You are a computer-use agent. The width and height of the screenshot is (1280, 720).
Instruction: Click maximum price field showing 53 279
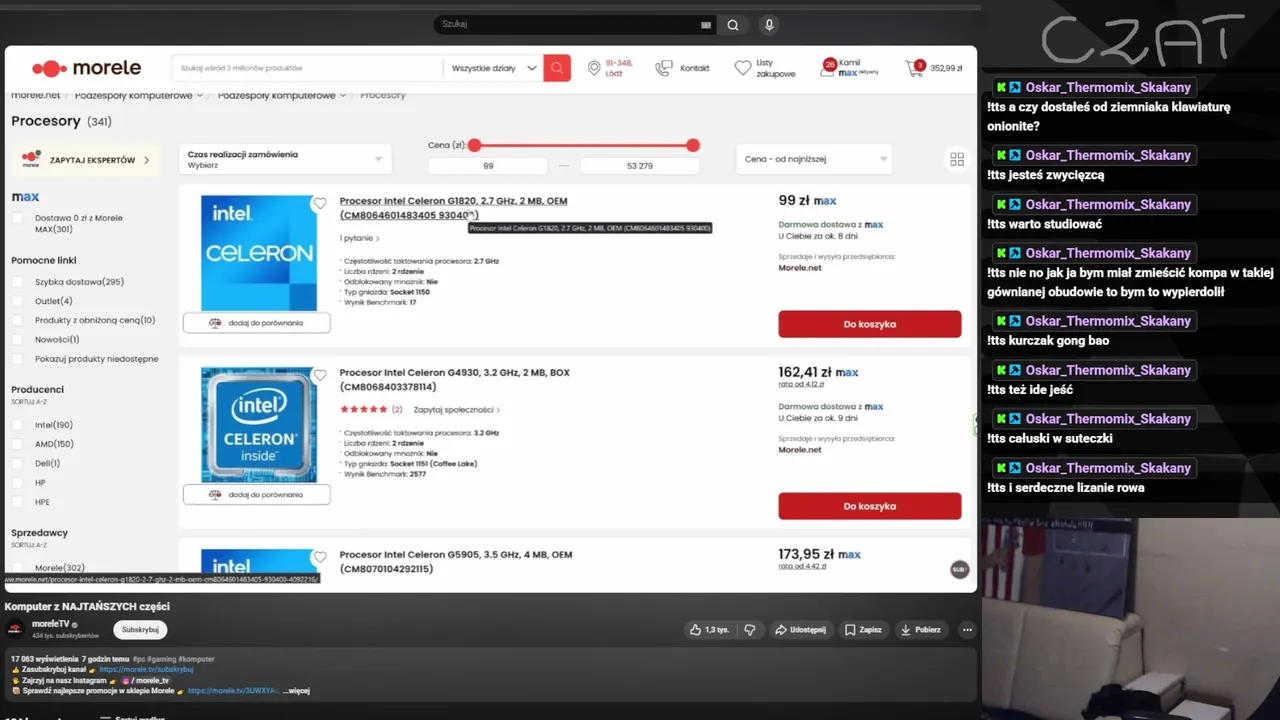[x=640, y=166]
